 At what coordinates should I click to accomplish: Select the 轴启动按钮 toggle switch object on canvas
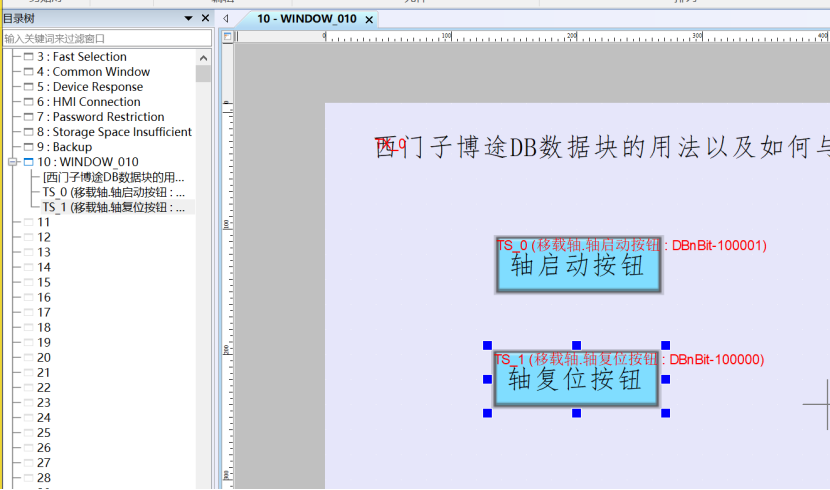[x=578, y=265]
